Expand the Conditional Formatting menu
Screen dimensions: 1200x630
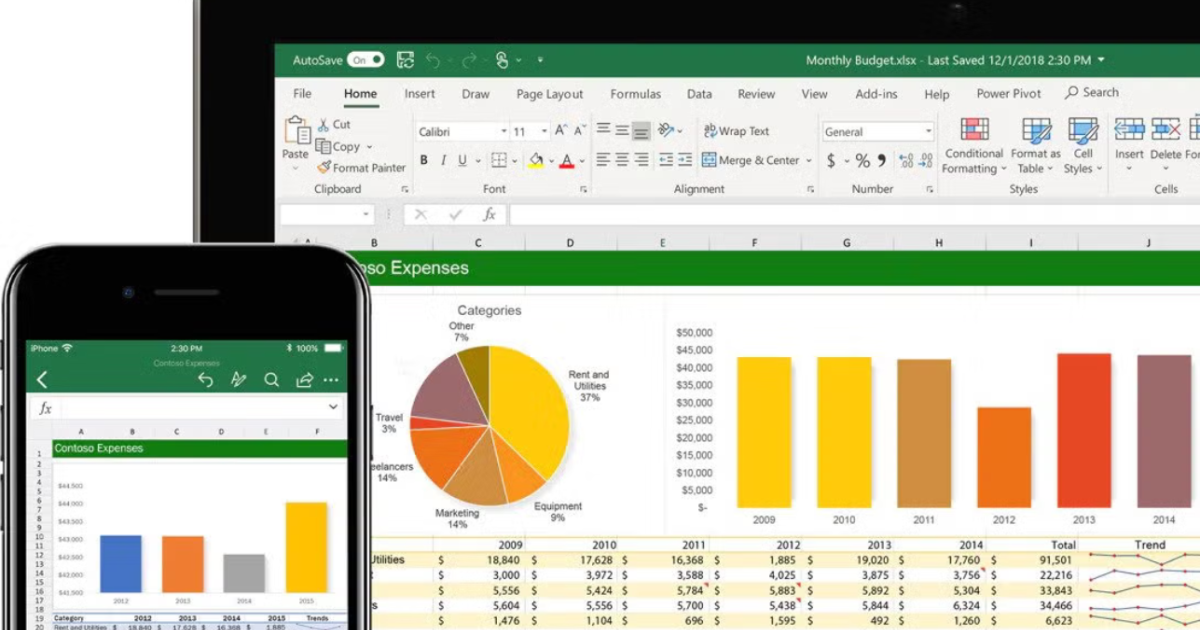coord(974,145)
